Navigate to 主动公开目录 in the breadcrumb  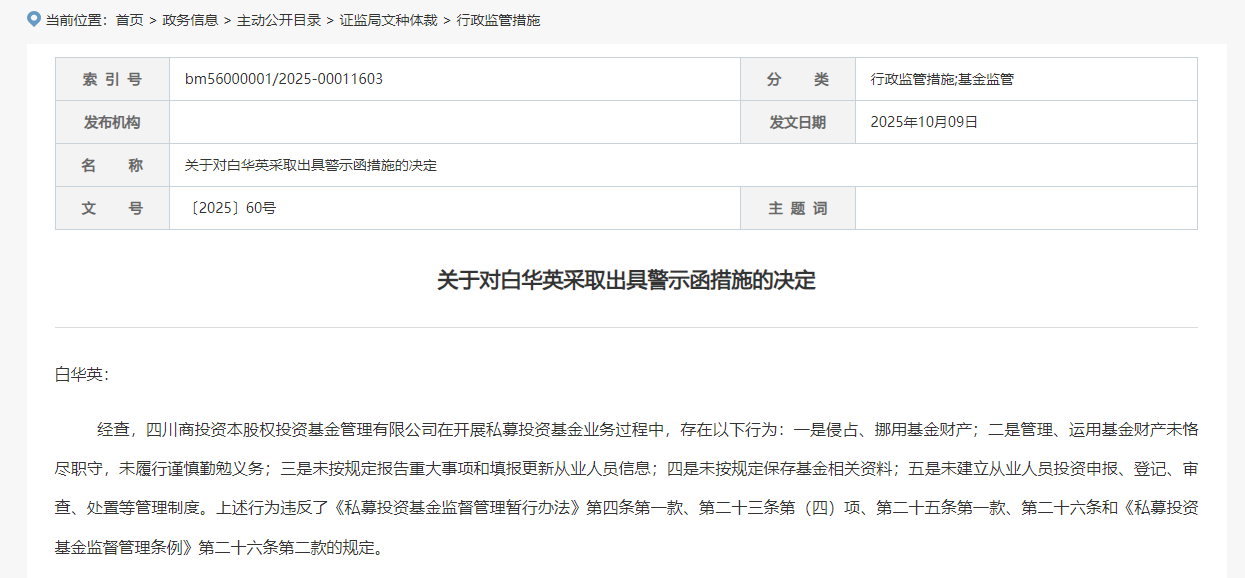tap(279, 20)
